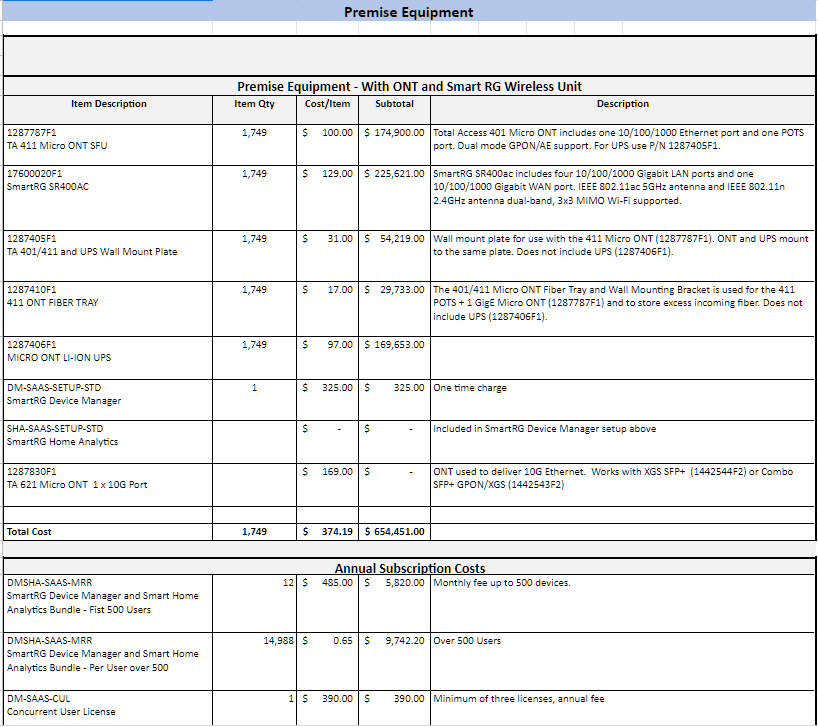Click the 14,988 quantity cell
Screen dimensions: 818x727
pyautogui.click(x=254, y=661)
